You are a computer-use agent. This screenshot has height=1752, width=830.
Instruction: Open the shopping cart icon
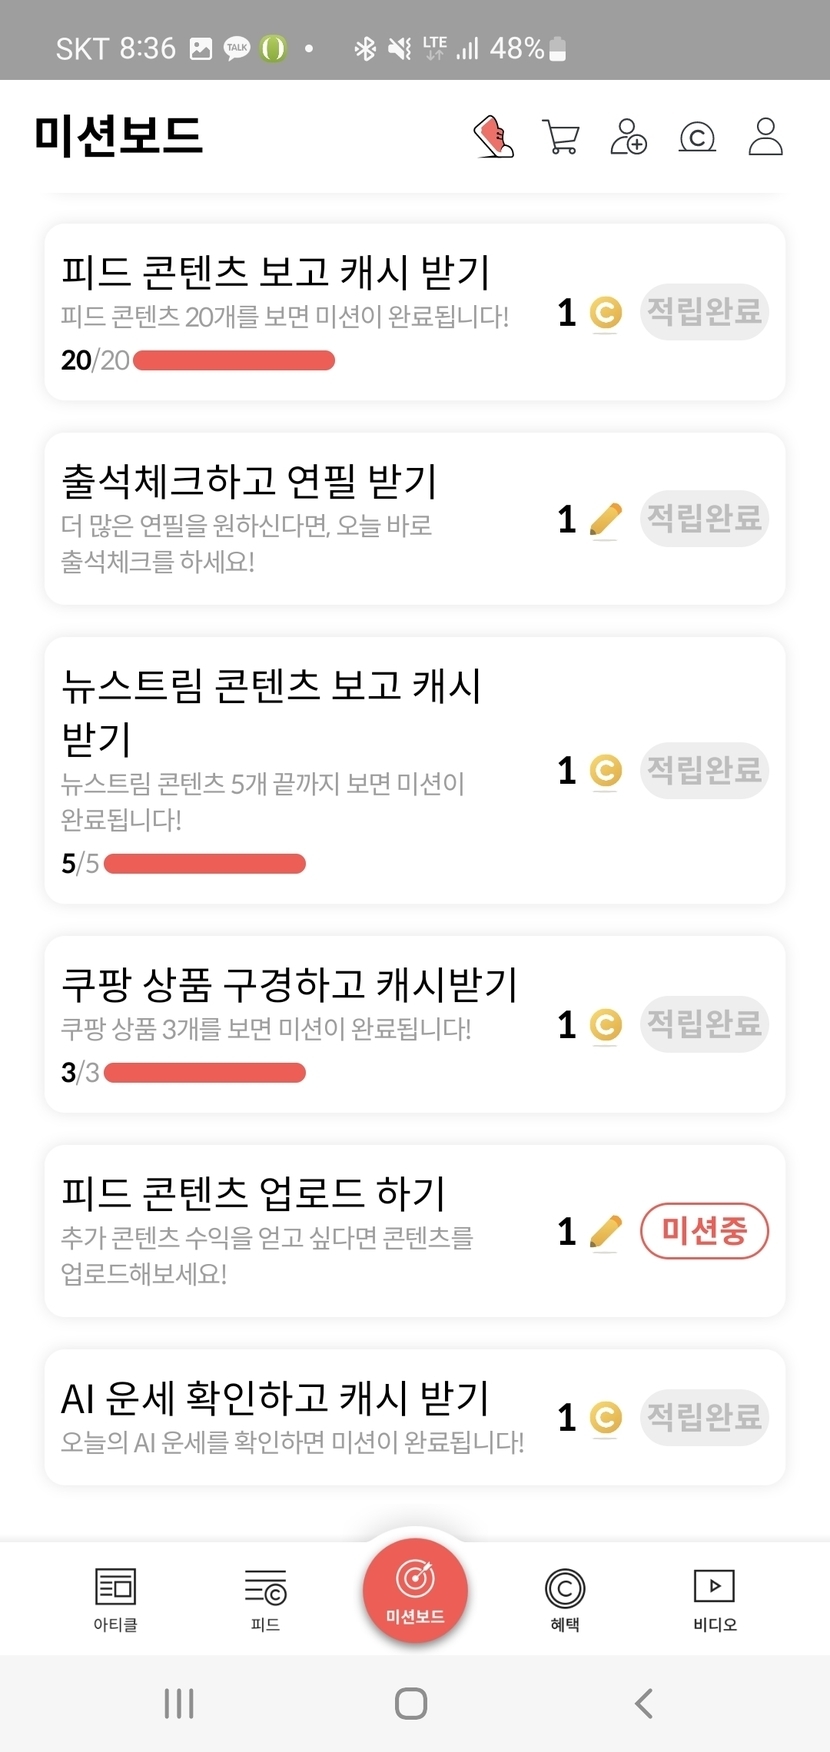click(x=560, y=137)
